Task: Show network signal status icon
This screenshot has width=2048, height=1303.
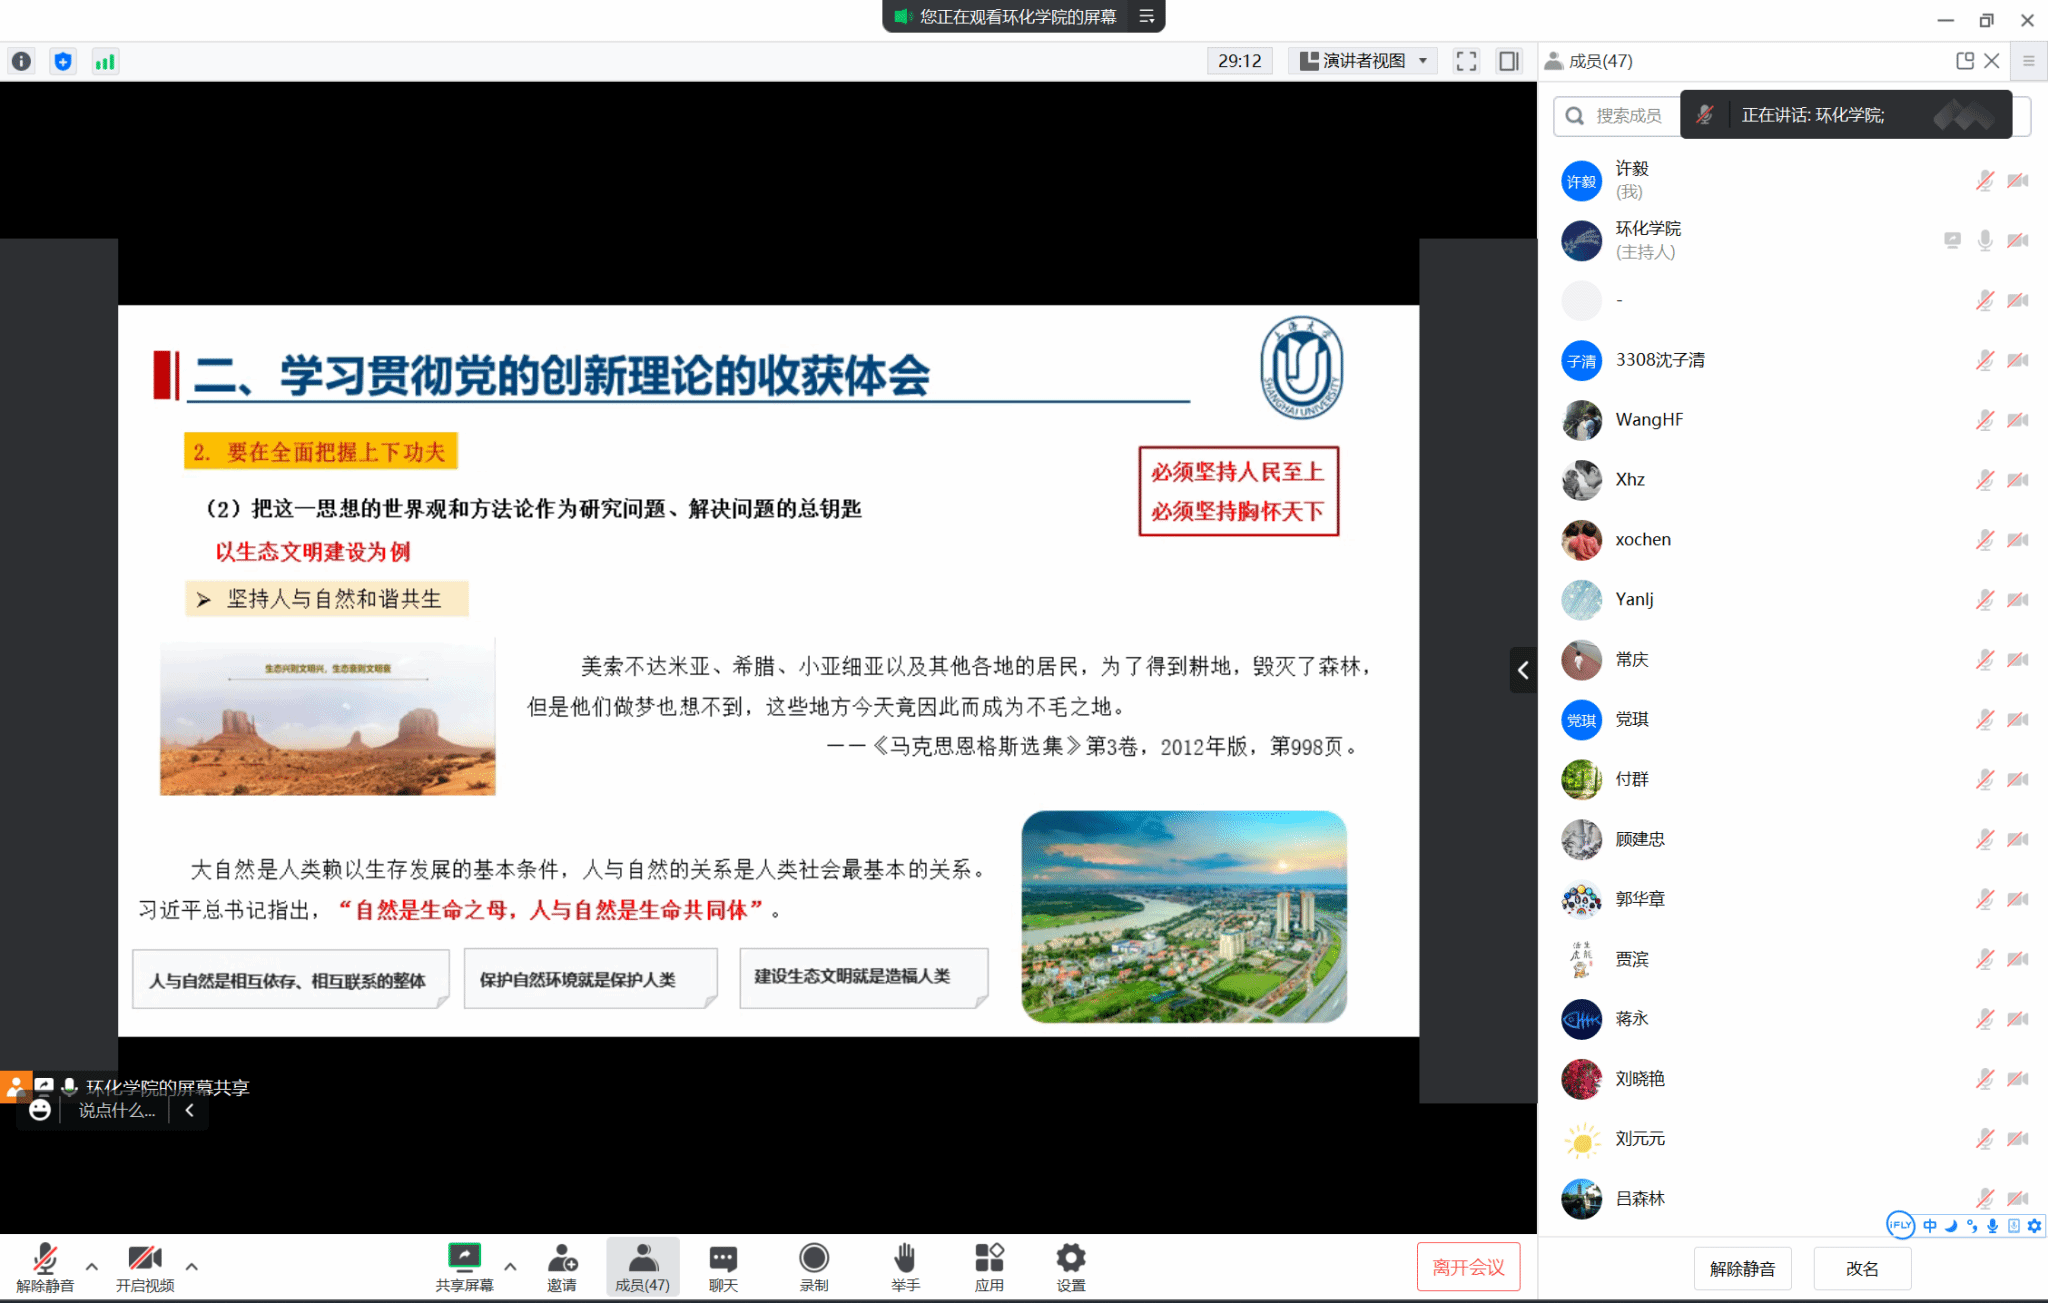Action: point(105,61)
